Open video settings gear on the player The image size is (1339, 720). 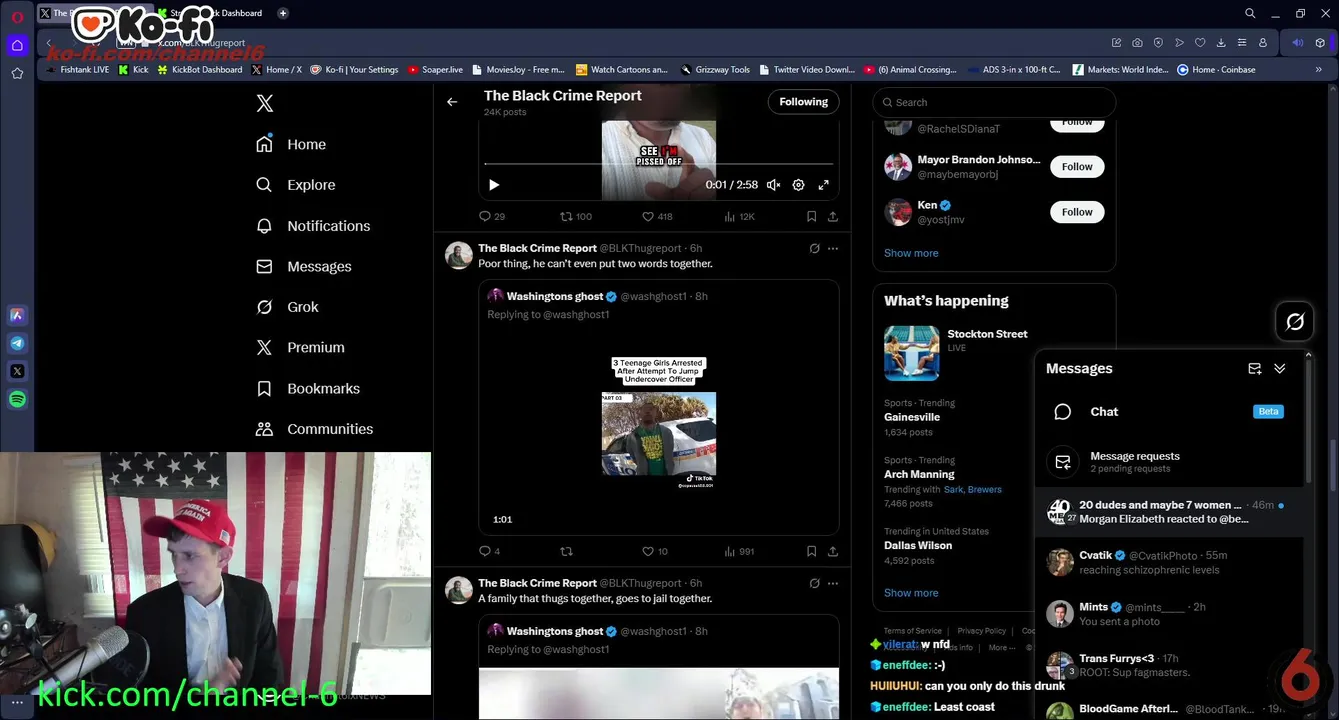tap(798, 185)
